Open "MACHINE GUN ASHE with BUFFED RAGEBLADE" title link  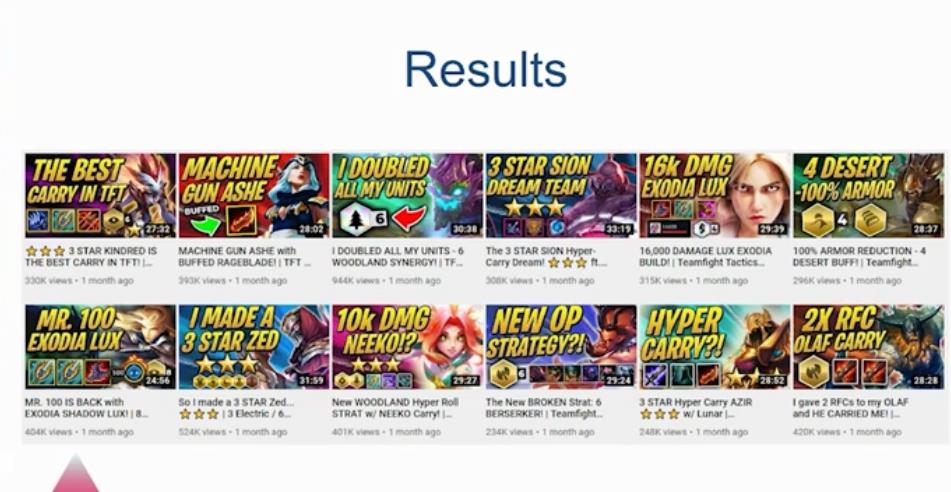[244, 257]
